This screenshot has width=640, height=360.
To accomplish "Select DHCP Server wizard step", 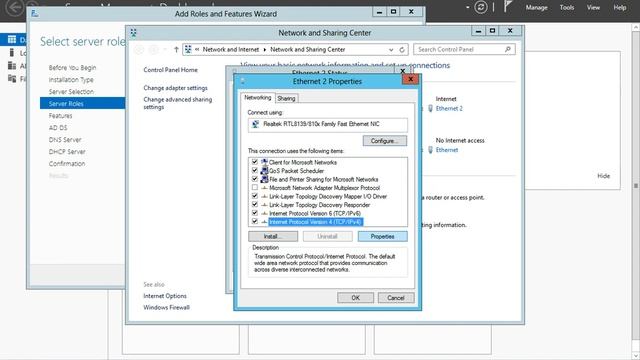I will 67,151.
